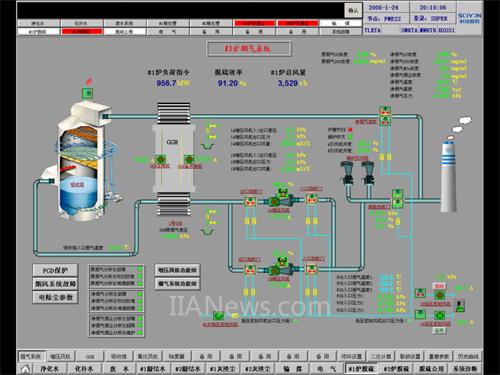500x375 pixels.
Task: Open the 烟风系统故障 button
Action: point(55,284)
